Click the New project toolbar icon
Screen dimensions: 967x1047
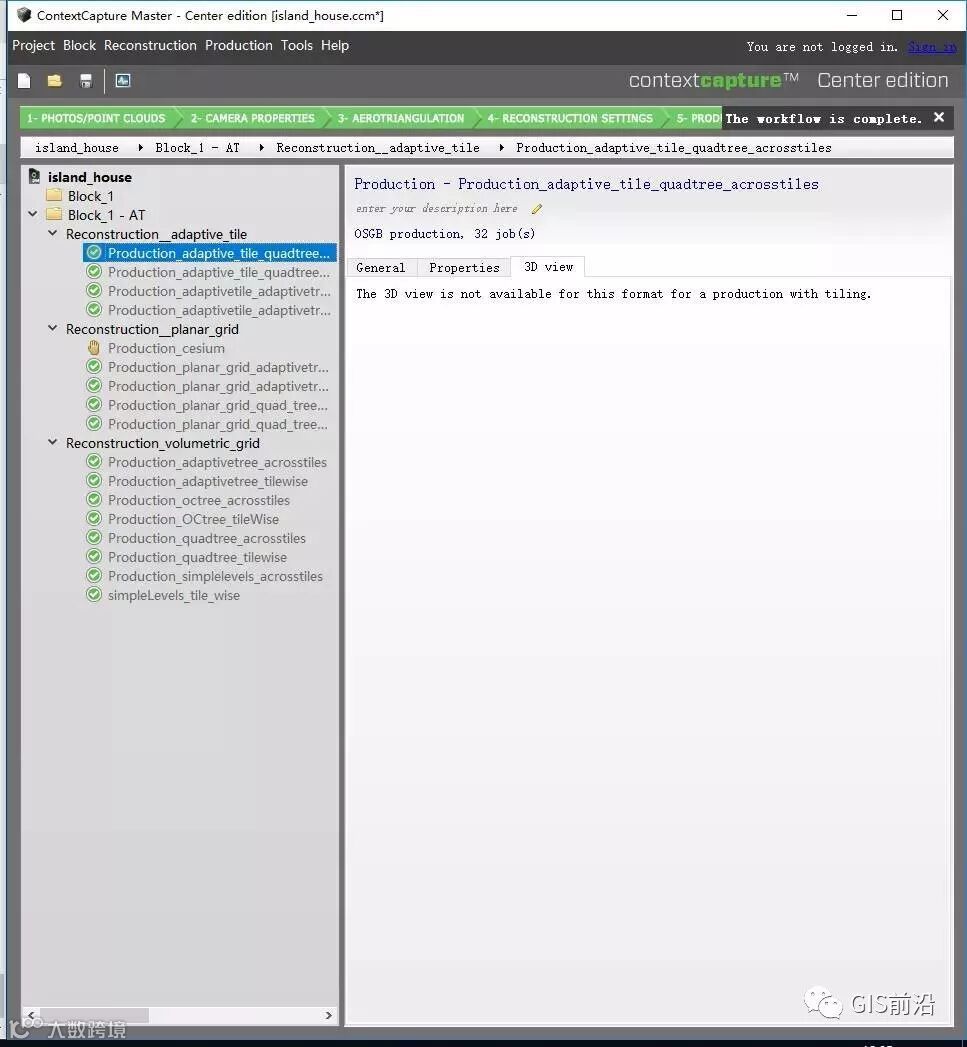coord(24,81)
